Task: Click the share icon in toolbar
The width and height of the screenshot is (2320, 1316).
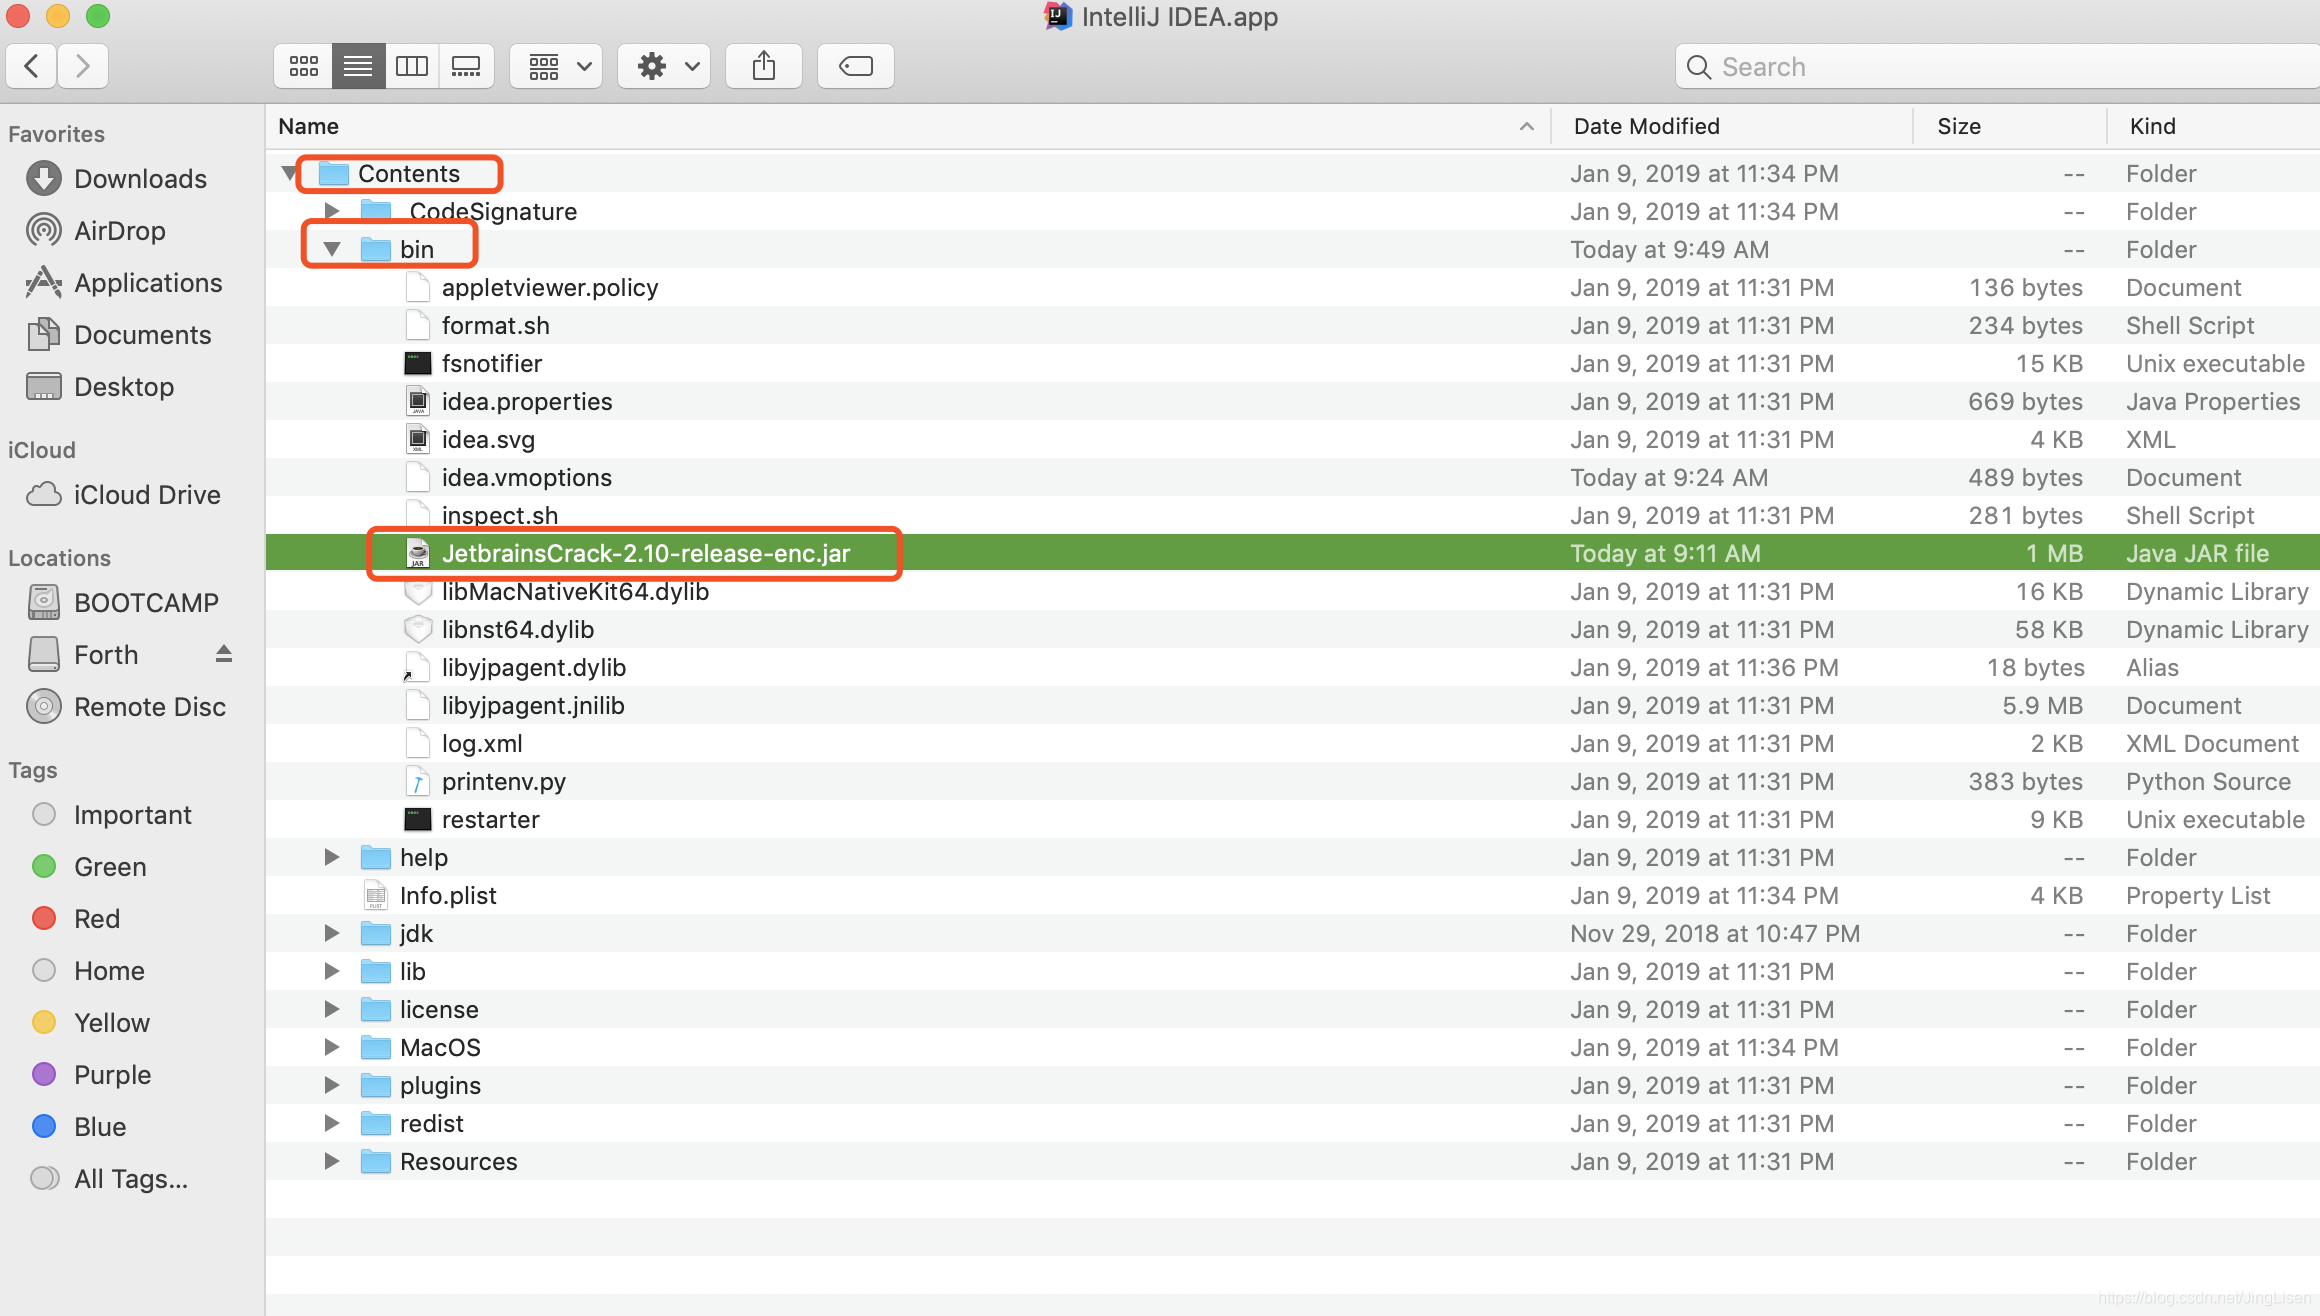Action: coord(765,65)
